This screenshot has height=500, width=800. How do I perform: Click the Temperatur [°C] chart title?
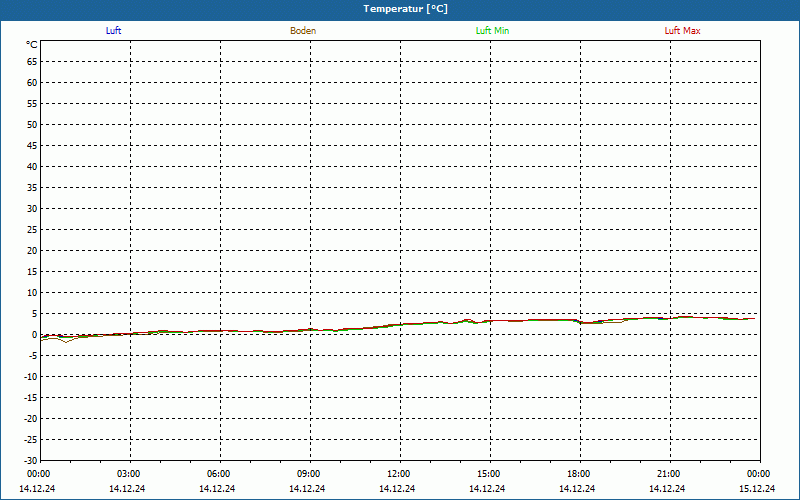[406, 9]
